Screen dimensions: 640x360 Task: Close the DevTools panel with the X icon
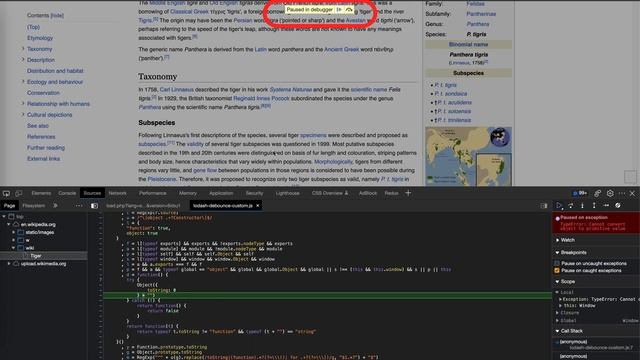[x=632, y=193]
